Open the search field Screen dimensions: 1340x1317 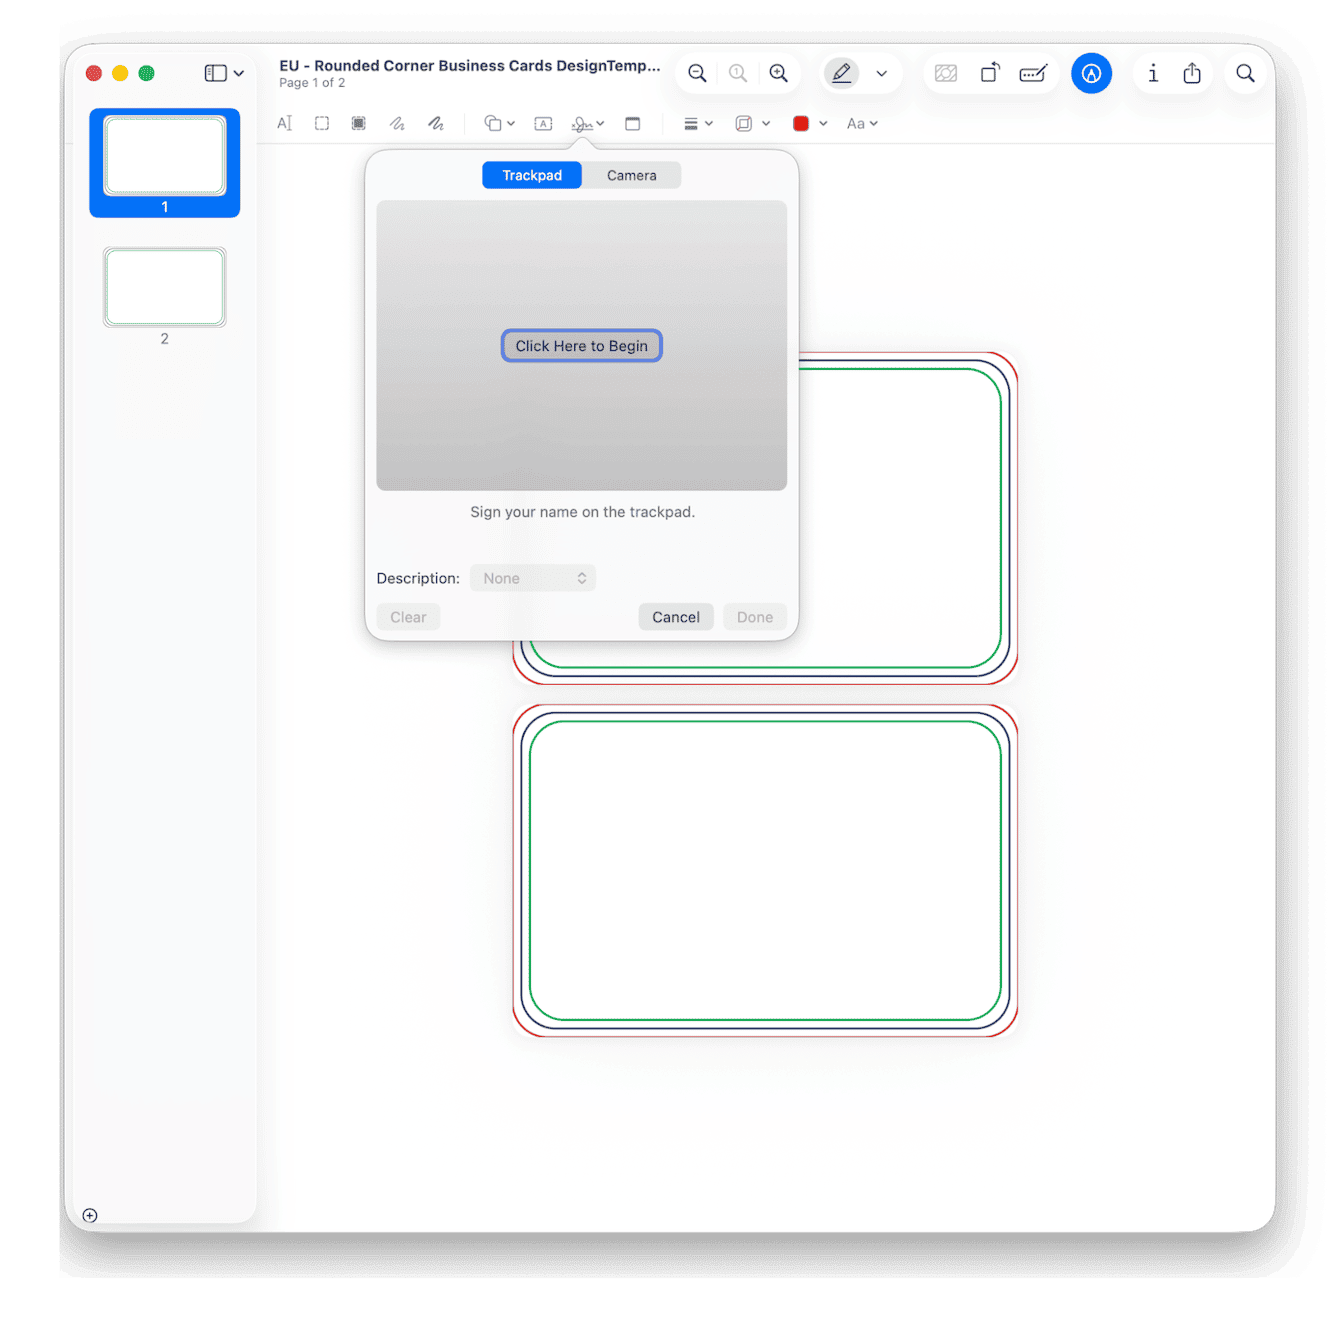pos(1246,73)
